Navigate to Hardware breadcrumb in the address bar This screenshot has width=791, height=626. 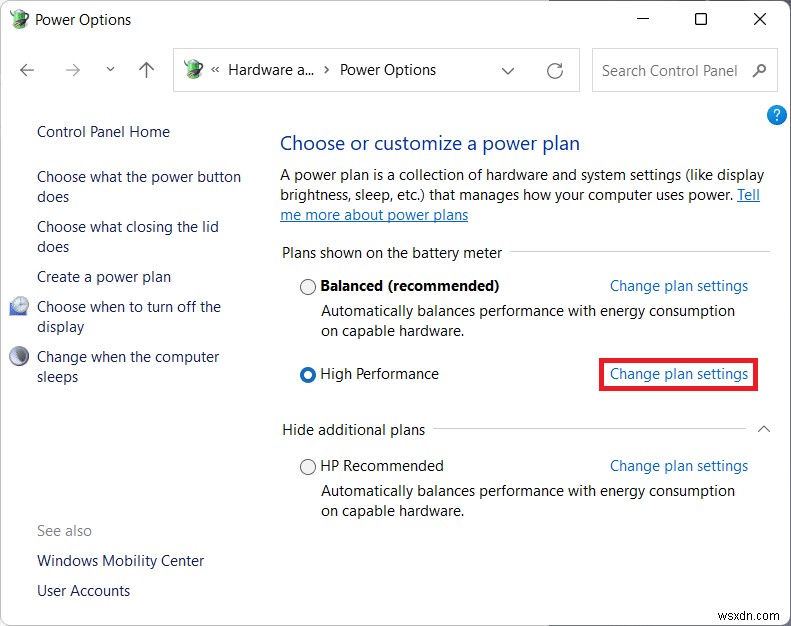[270, 70]
